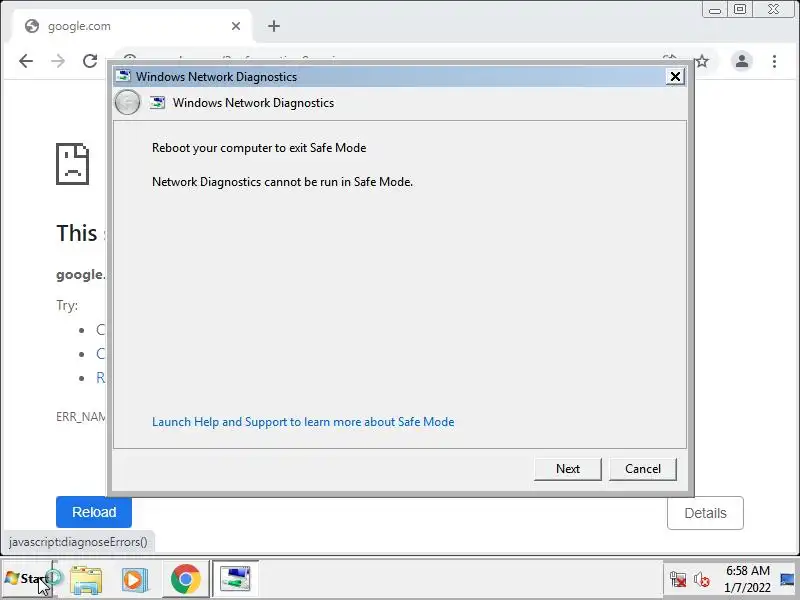Image resolution: width=800 pixels, height=600 pixels.
Task: Switch to Chrome on the taskbar
Action: 186,579
